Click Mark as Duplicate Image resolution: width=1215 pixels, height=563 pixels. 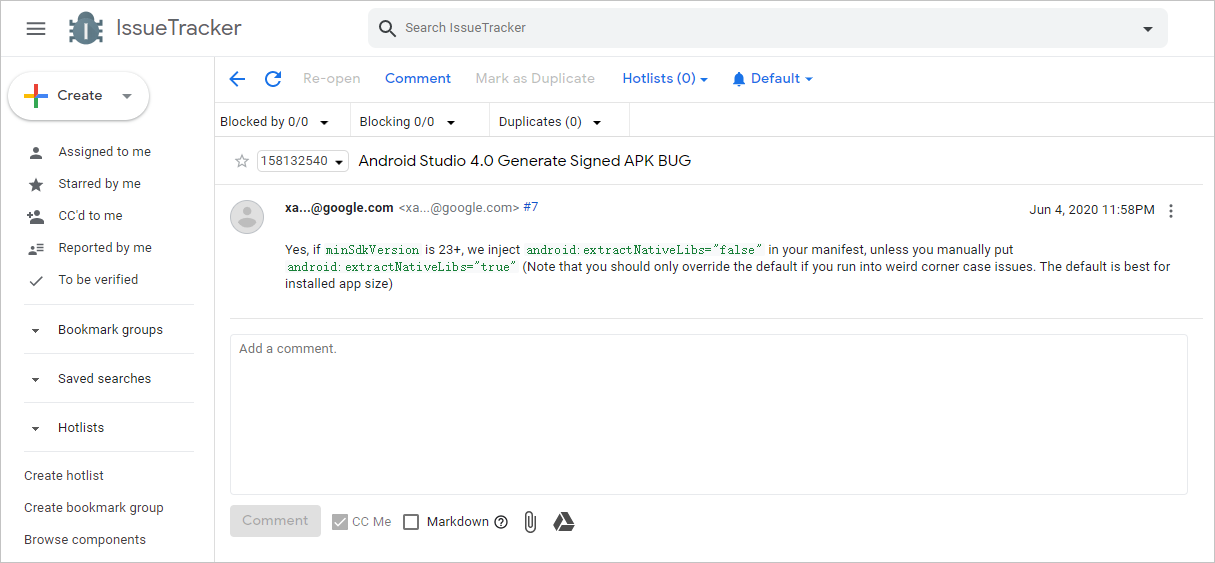coord(535,78)
